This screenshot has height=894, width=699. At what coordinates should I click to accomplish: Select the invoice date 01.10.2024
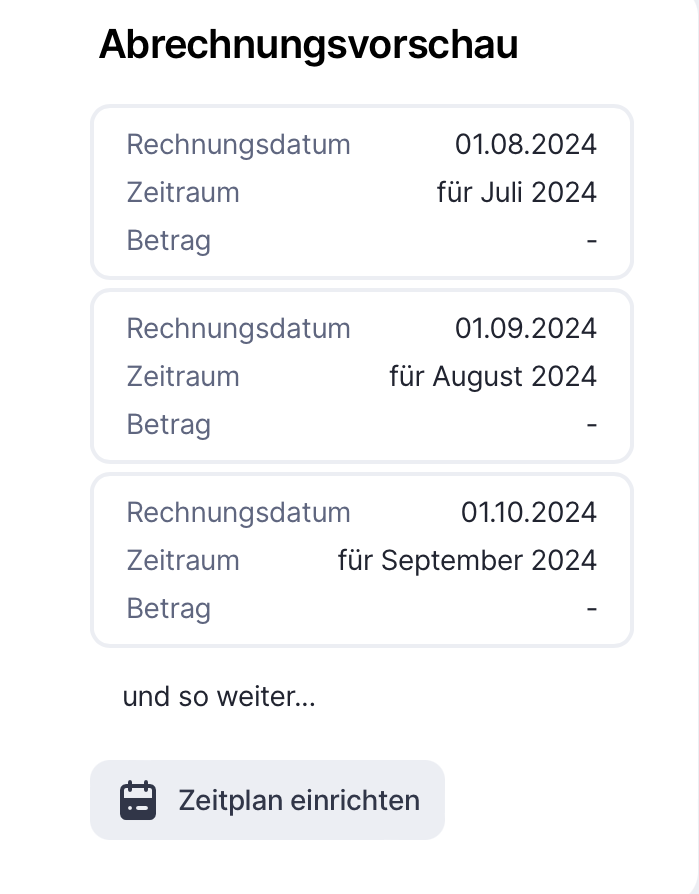[x=528, y=513]
